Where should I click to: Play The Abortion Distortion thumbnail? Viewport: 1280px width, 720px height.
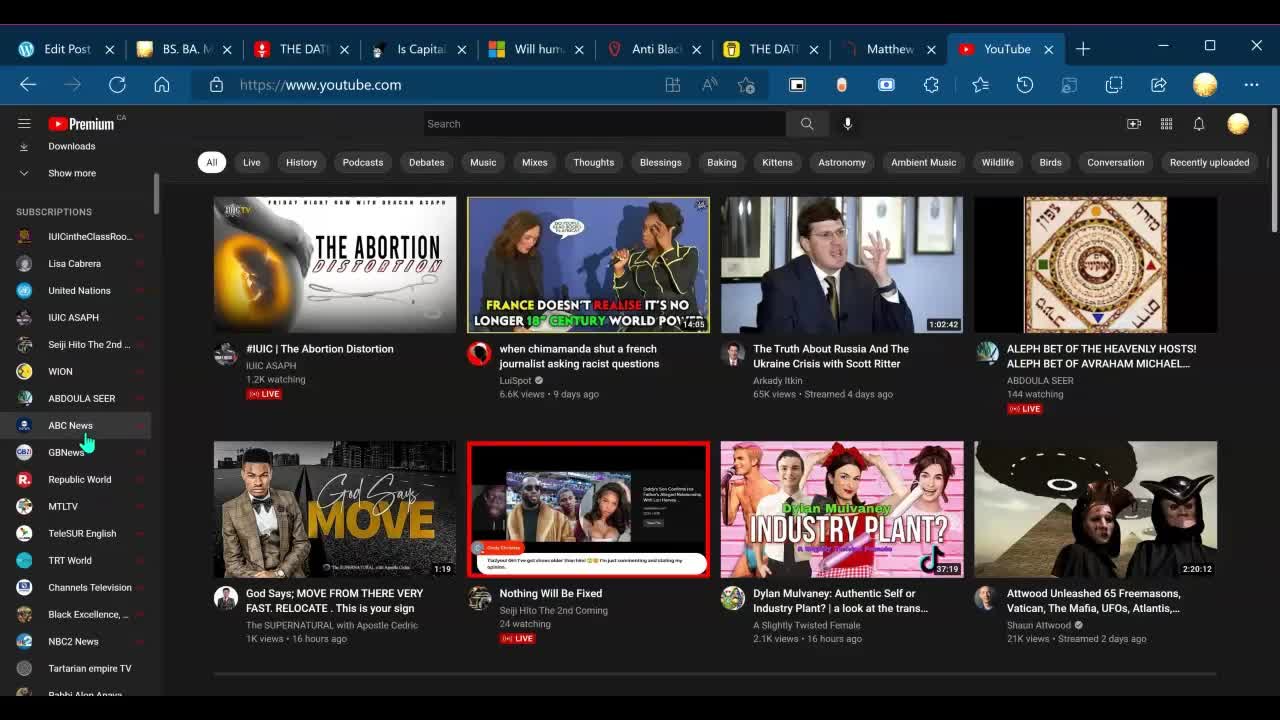335,264
